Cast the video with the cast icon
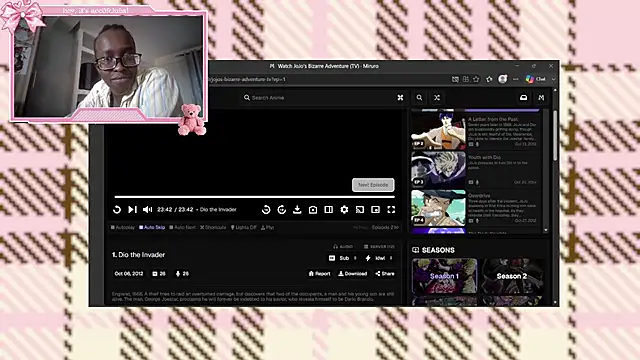Viewport: 640px width, 360px height. click(x=360, y=210)
